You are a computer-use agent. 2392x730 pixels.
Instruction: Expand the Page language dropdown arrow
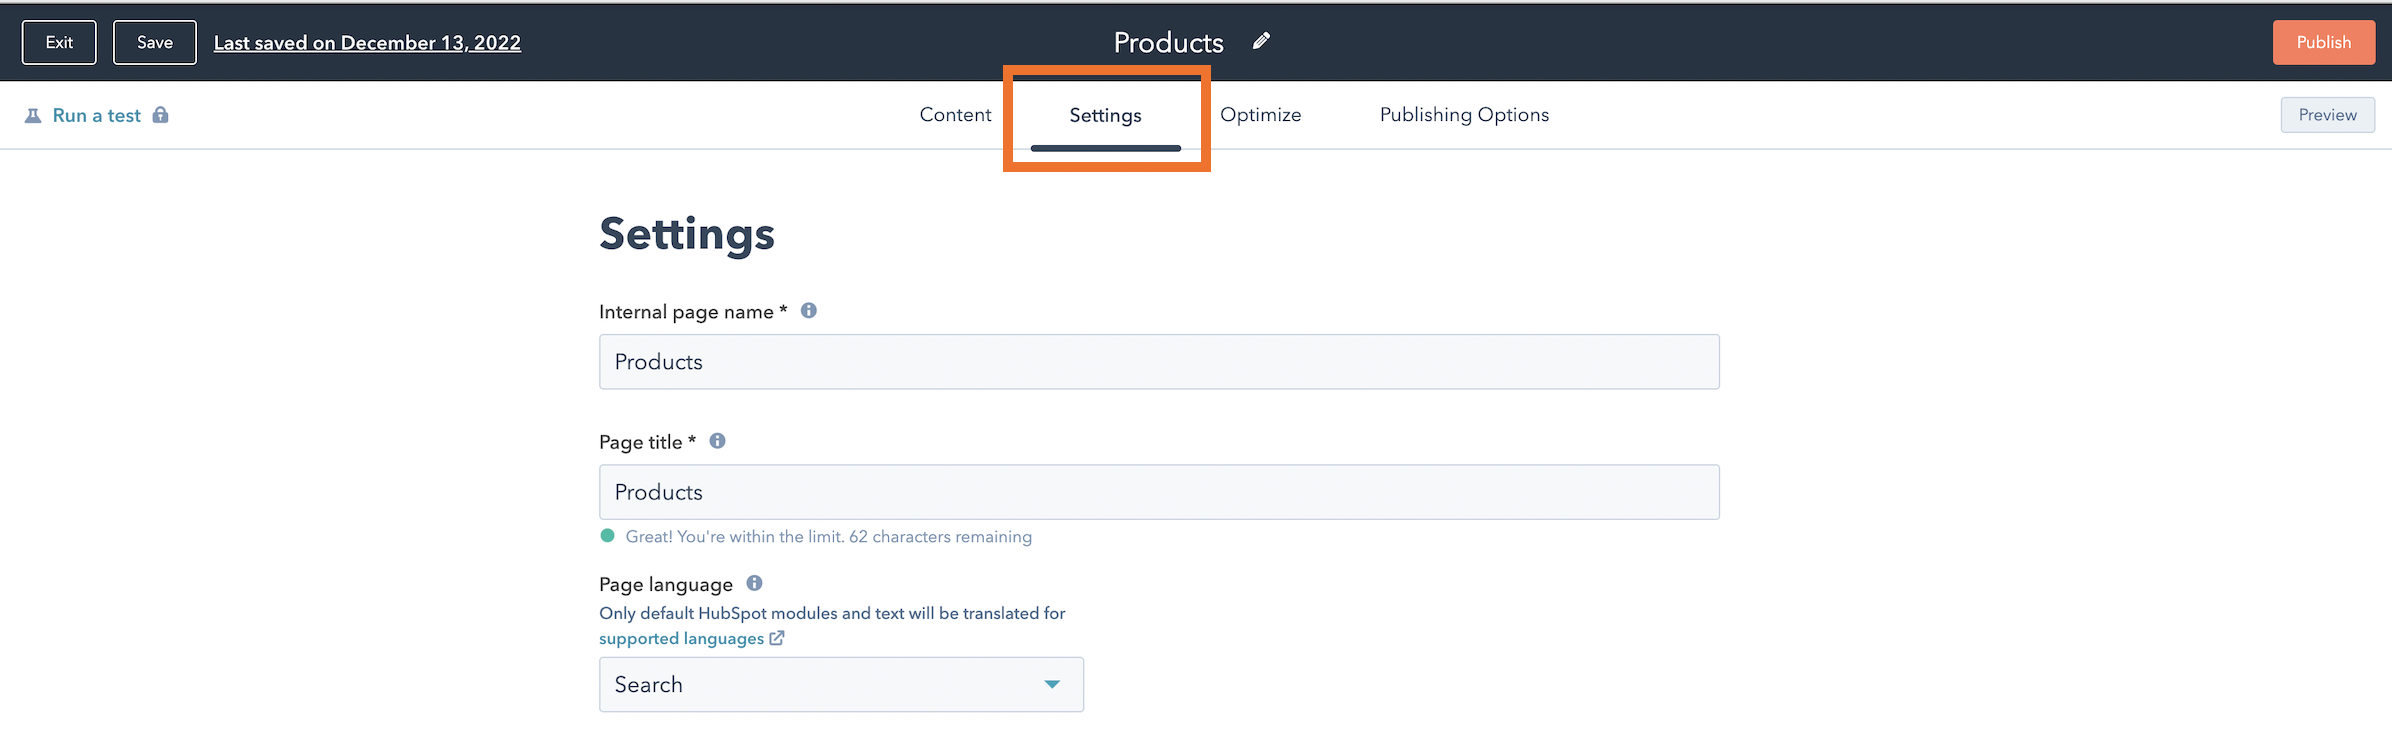coord(1051,684)
